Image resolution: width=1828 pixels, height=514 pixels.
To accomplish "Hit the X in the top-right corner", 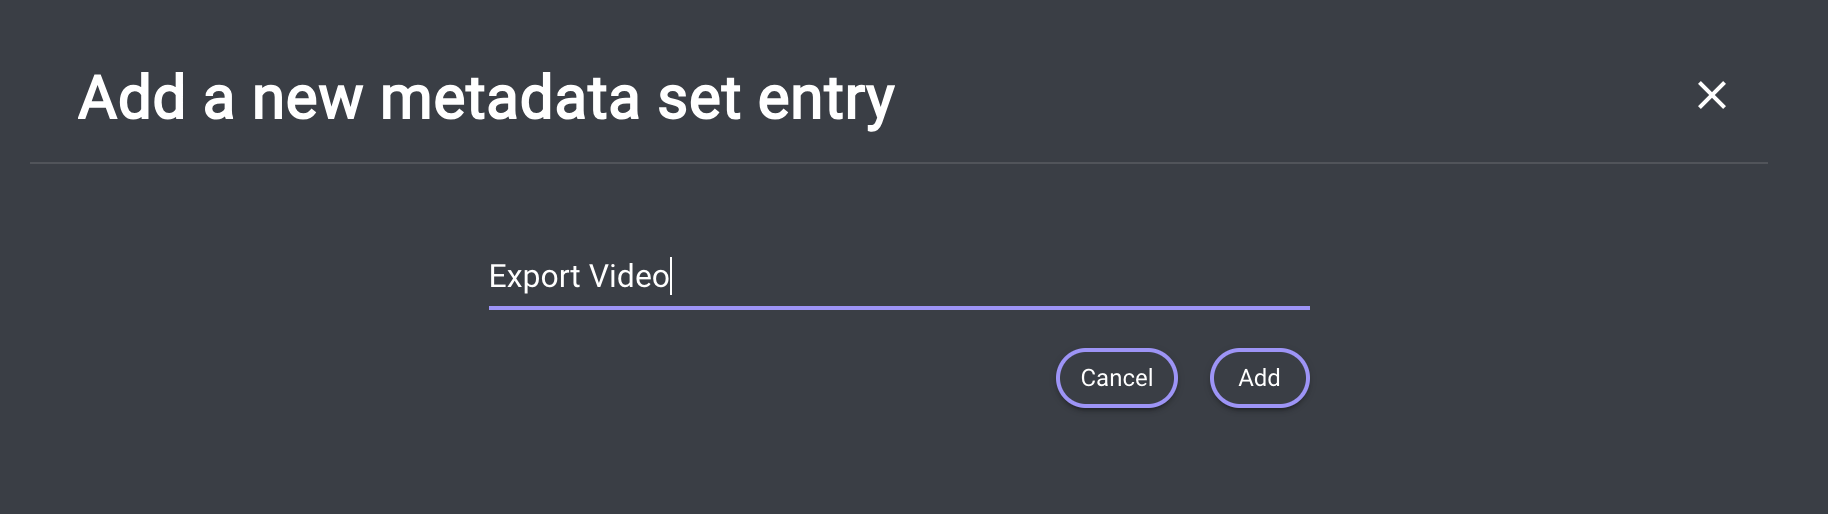I will click(x=1711, y=96).
